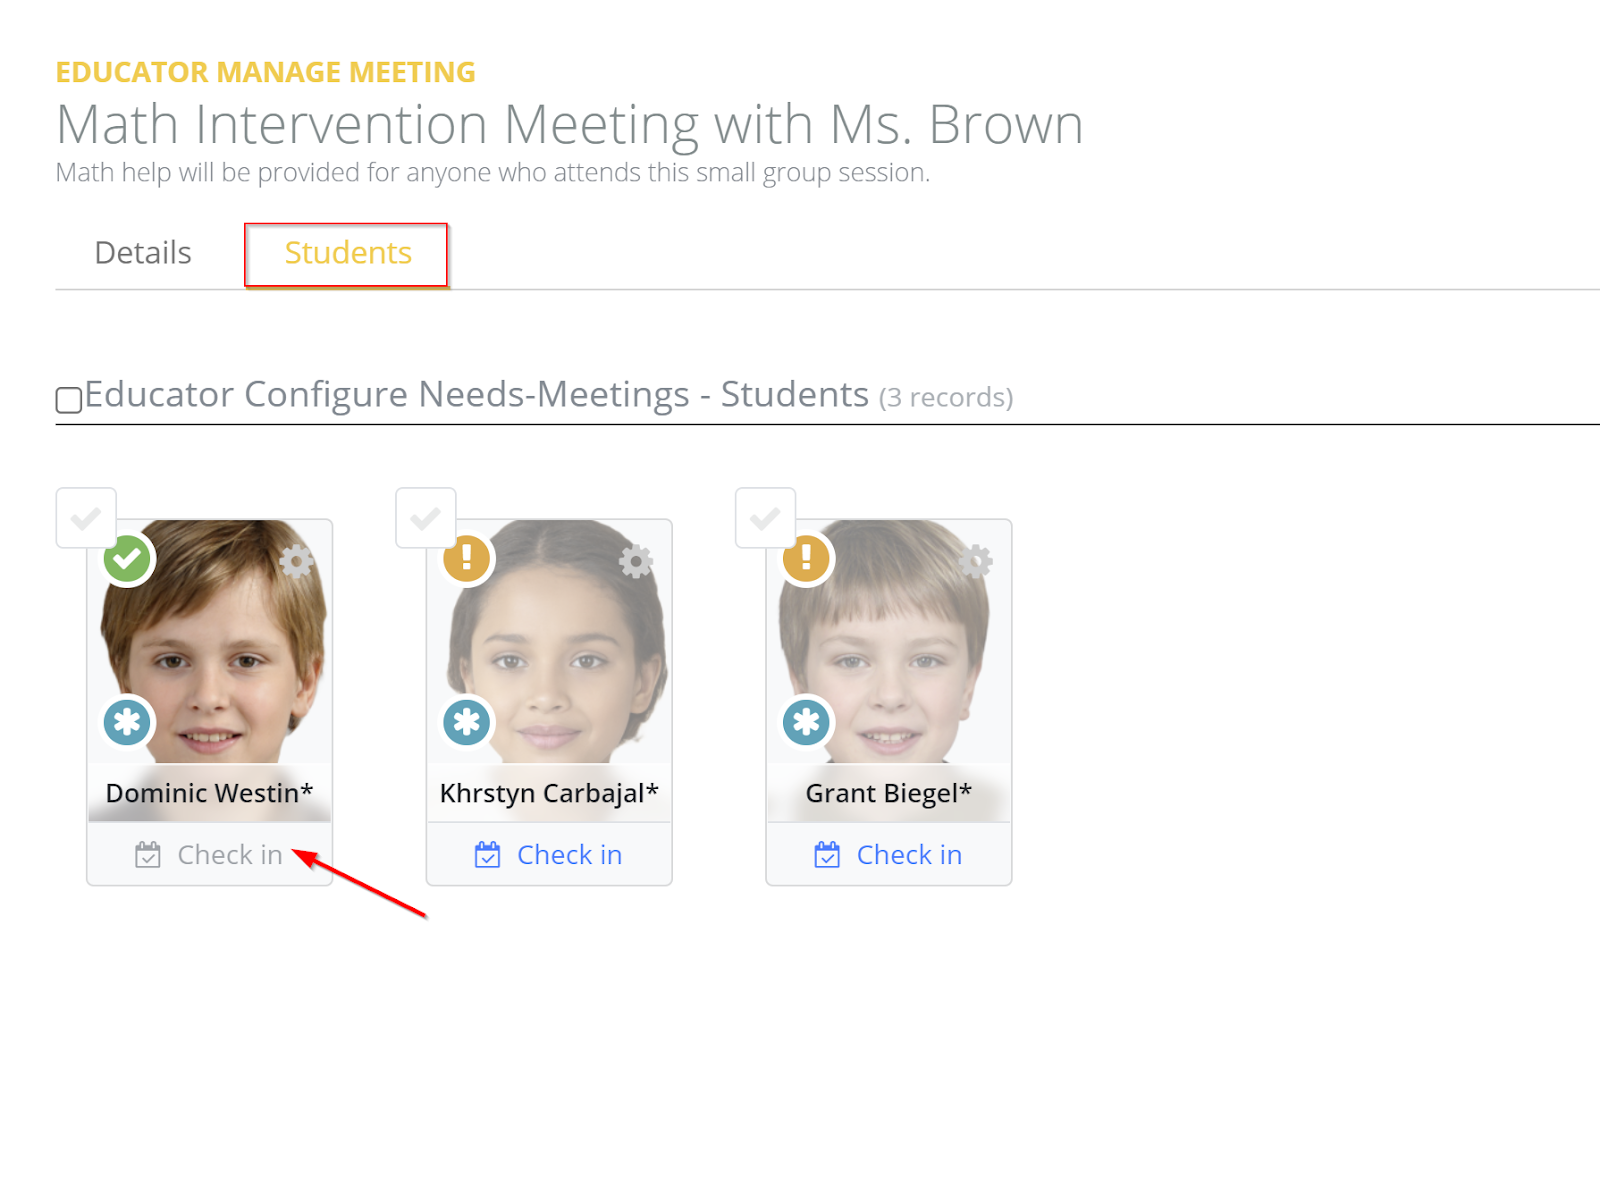
Task: Click Dominic Westin's green checkmark status icon
Action: point(128,559)
